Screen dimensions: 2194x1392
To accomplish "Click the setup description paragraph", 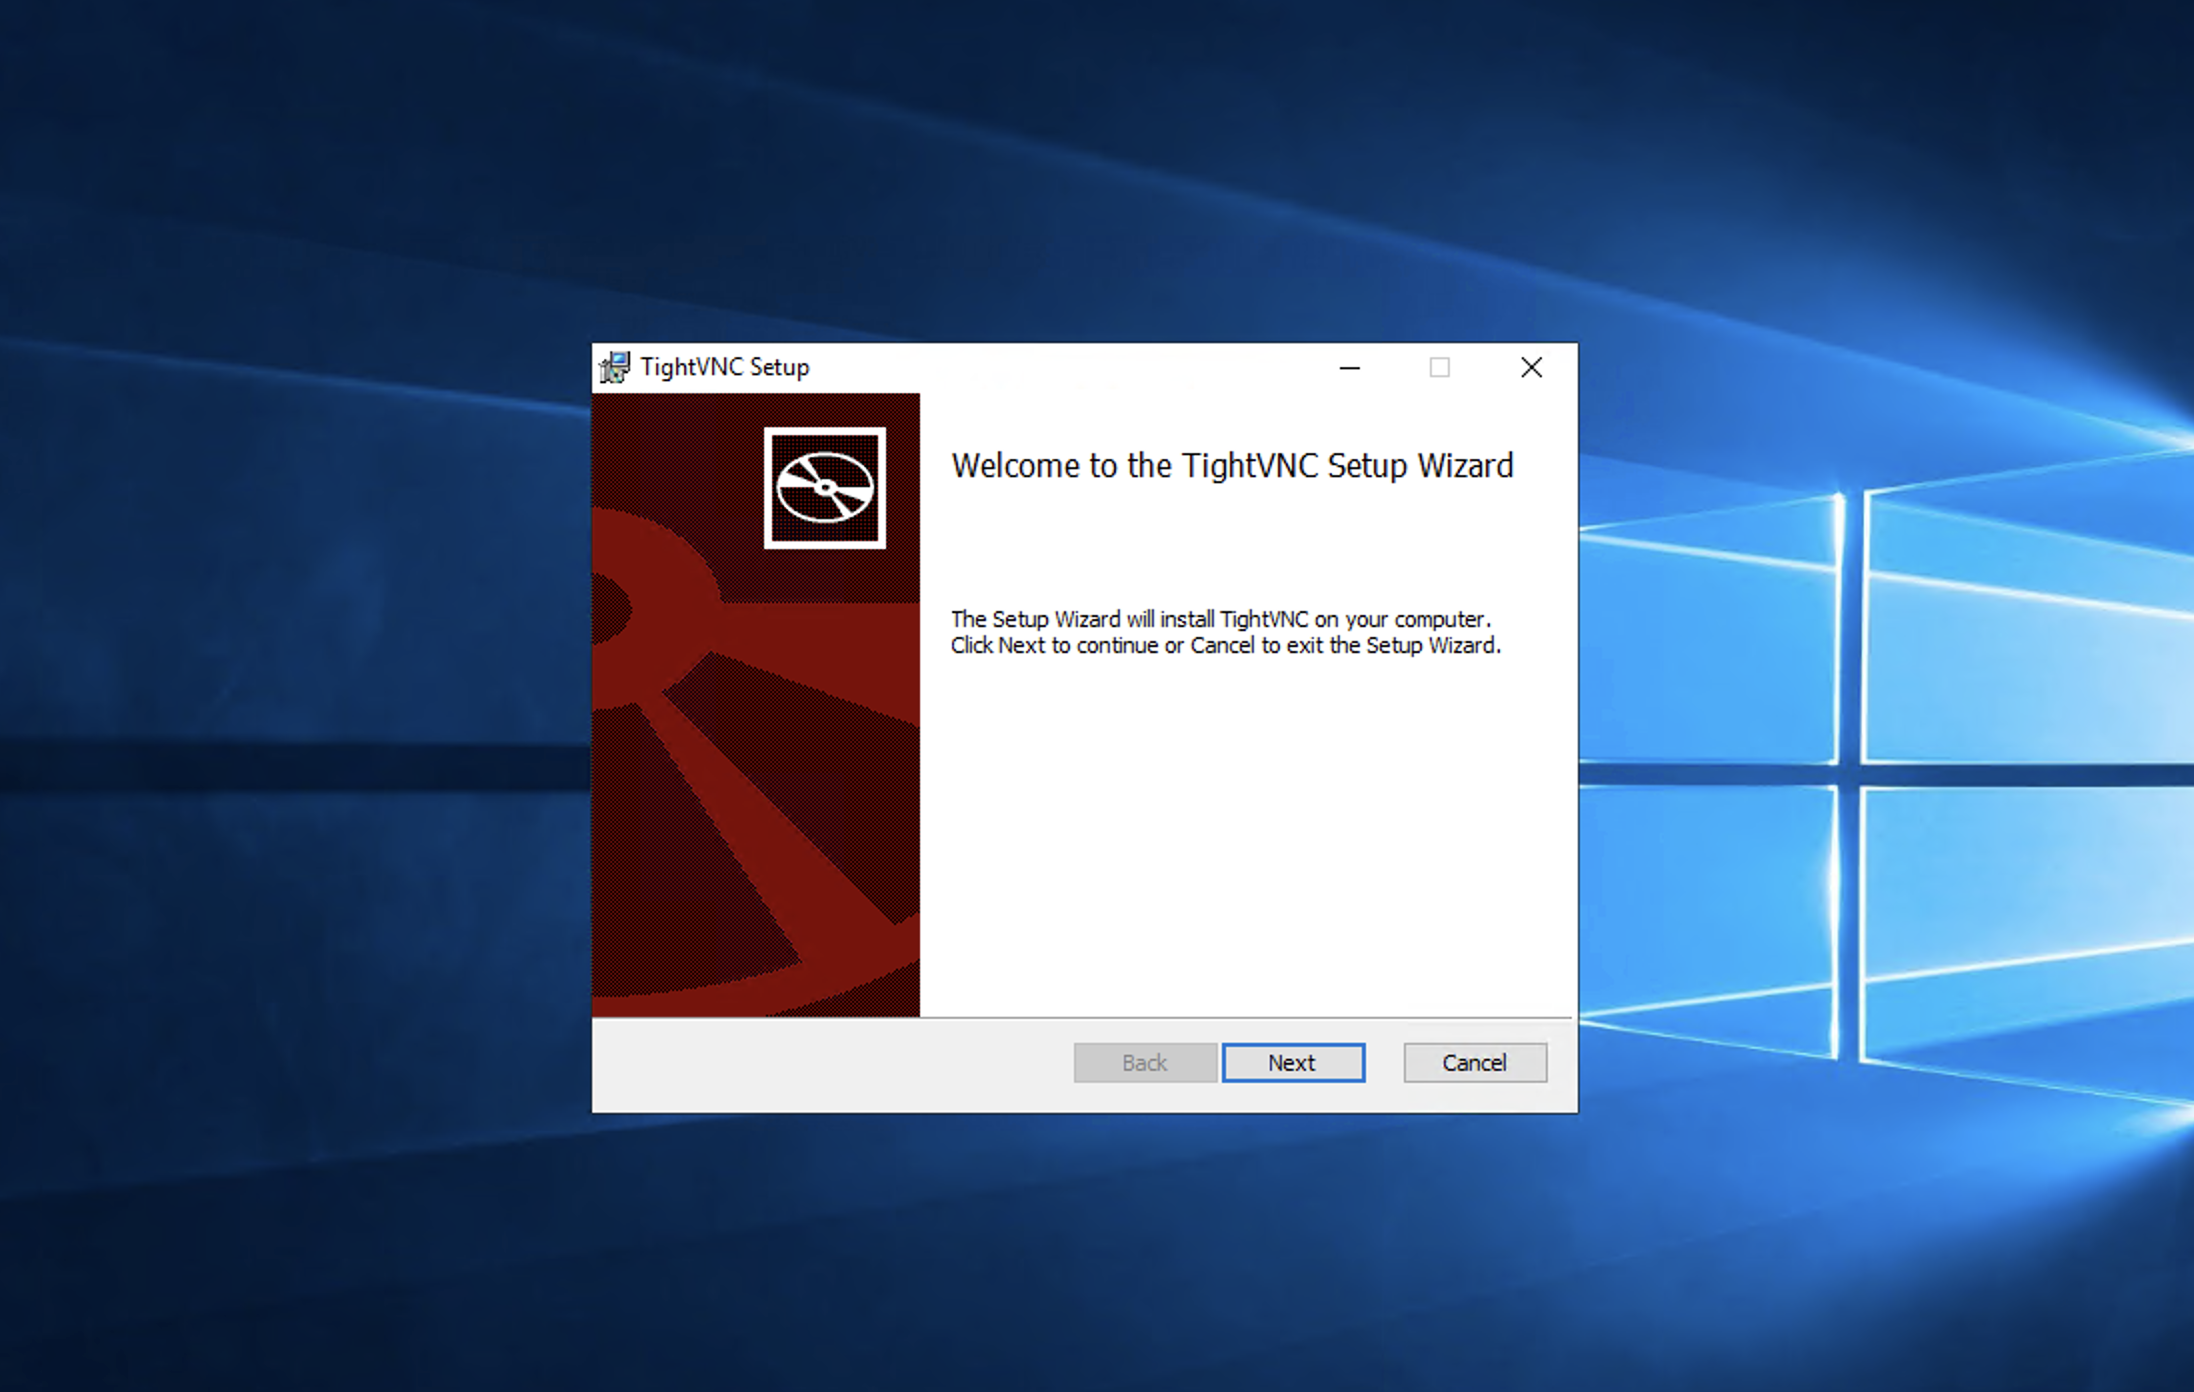I will coord(1224,632).
